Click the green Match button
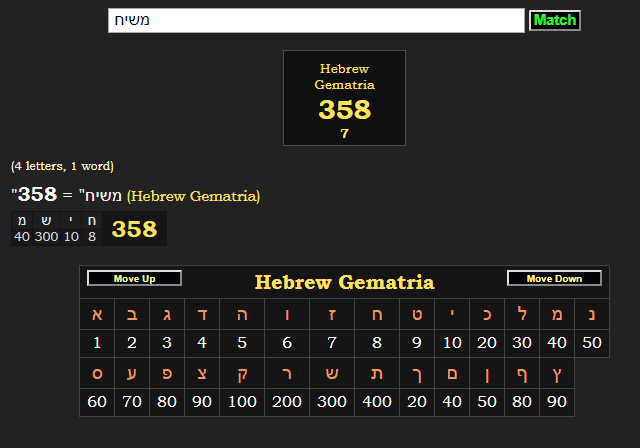 tap(554, 20)
